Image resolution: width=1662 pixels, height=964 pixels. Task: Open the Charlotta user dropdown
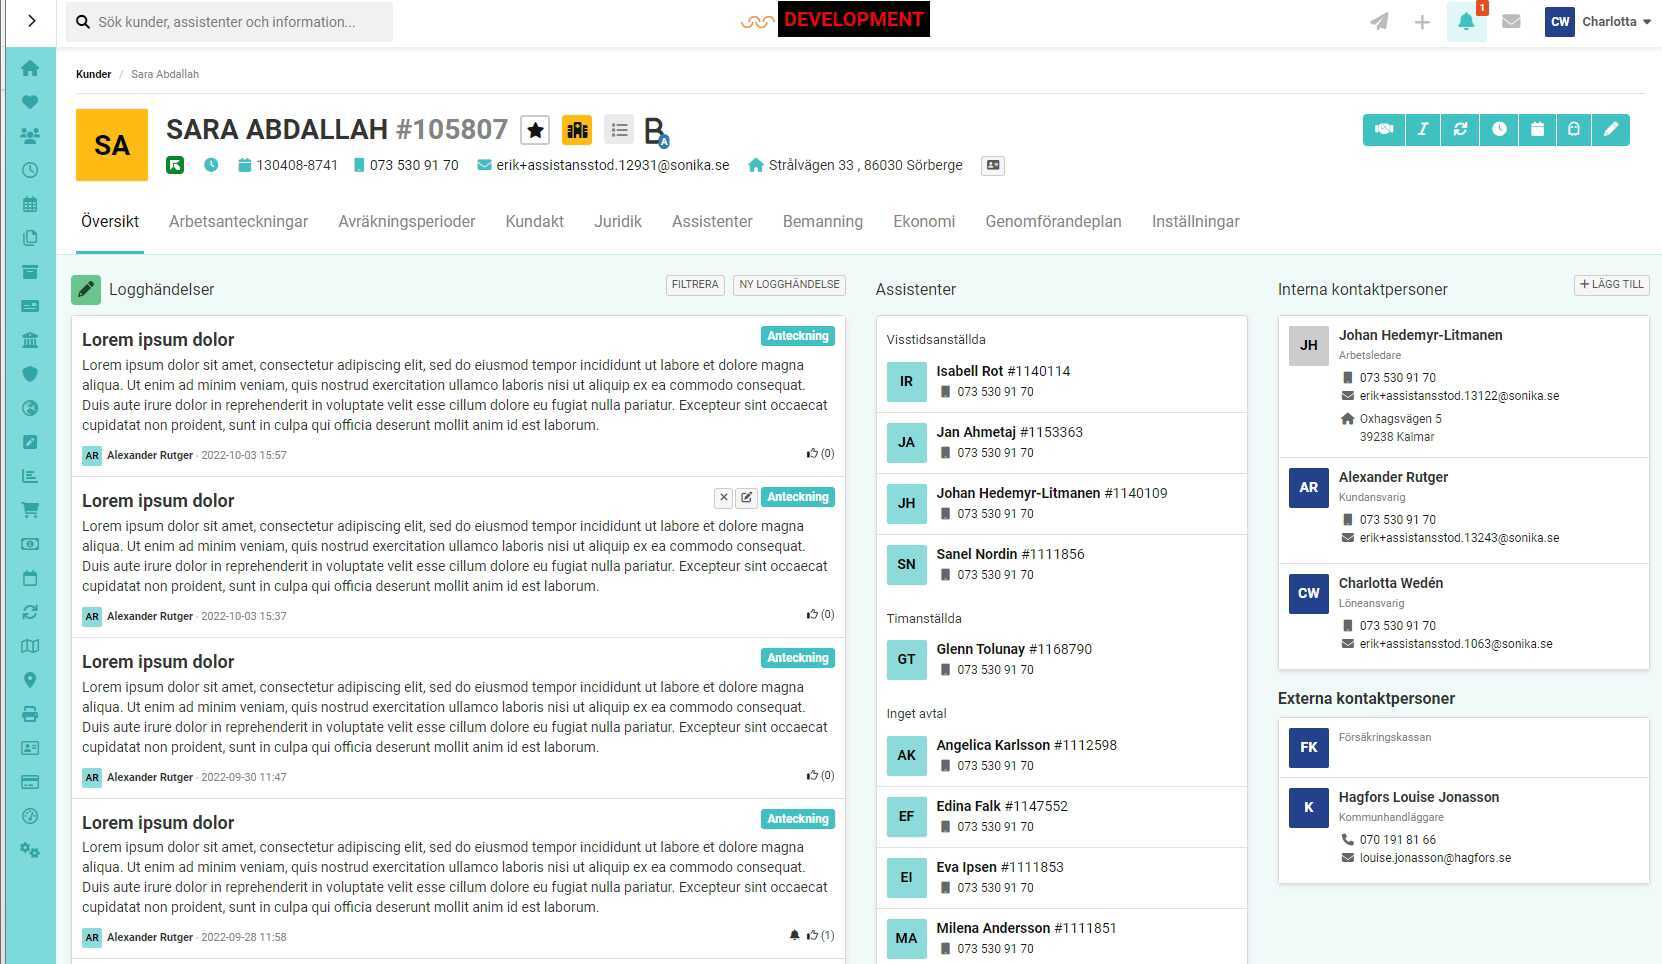pyautogui.click(x=1598, y=21)
